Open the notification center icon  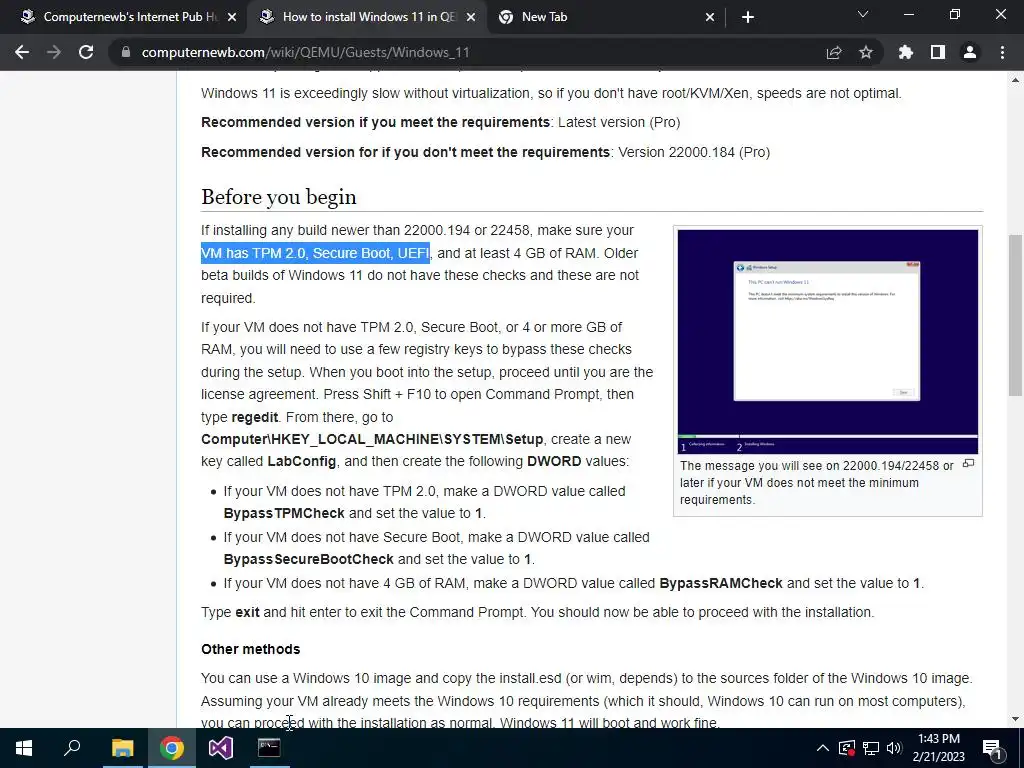click(x=993, y=748)
